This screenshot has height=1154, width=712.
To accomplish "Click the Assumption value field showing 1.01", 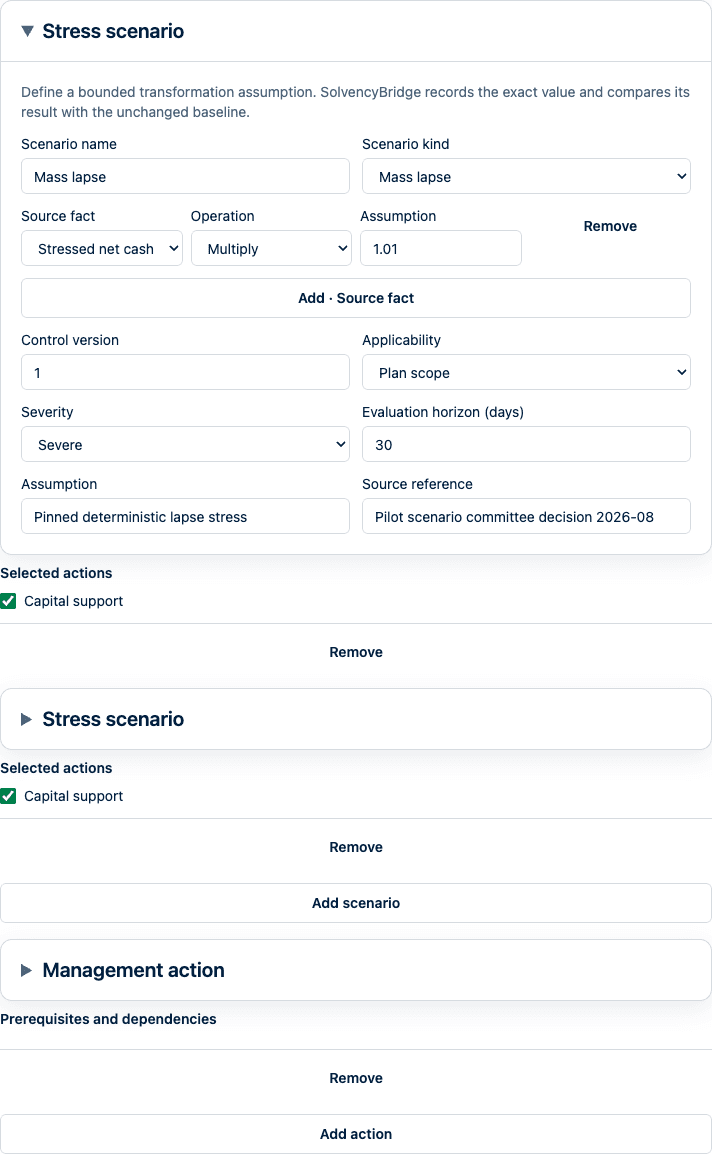I will 440,249.
